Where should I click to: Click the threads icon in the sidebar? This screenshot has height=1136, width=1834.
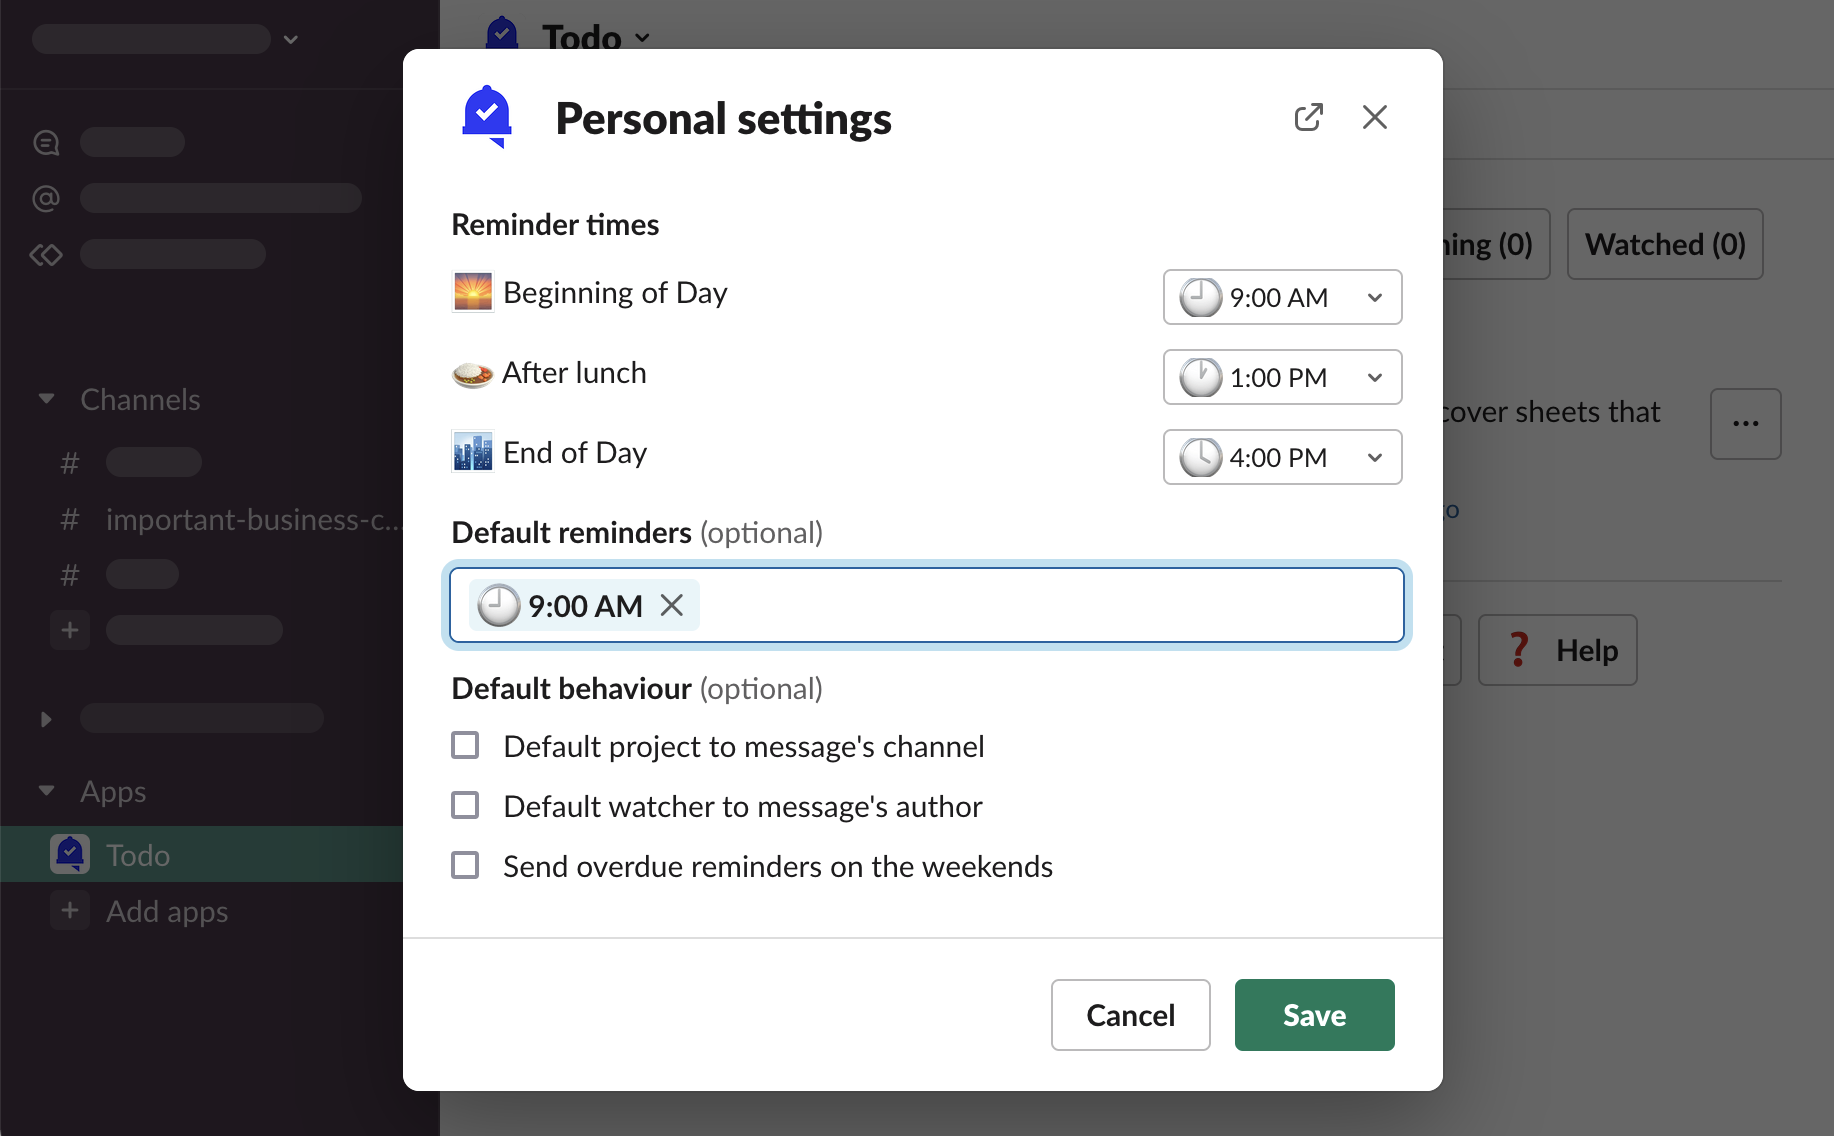46,143
